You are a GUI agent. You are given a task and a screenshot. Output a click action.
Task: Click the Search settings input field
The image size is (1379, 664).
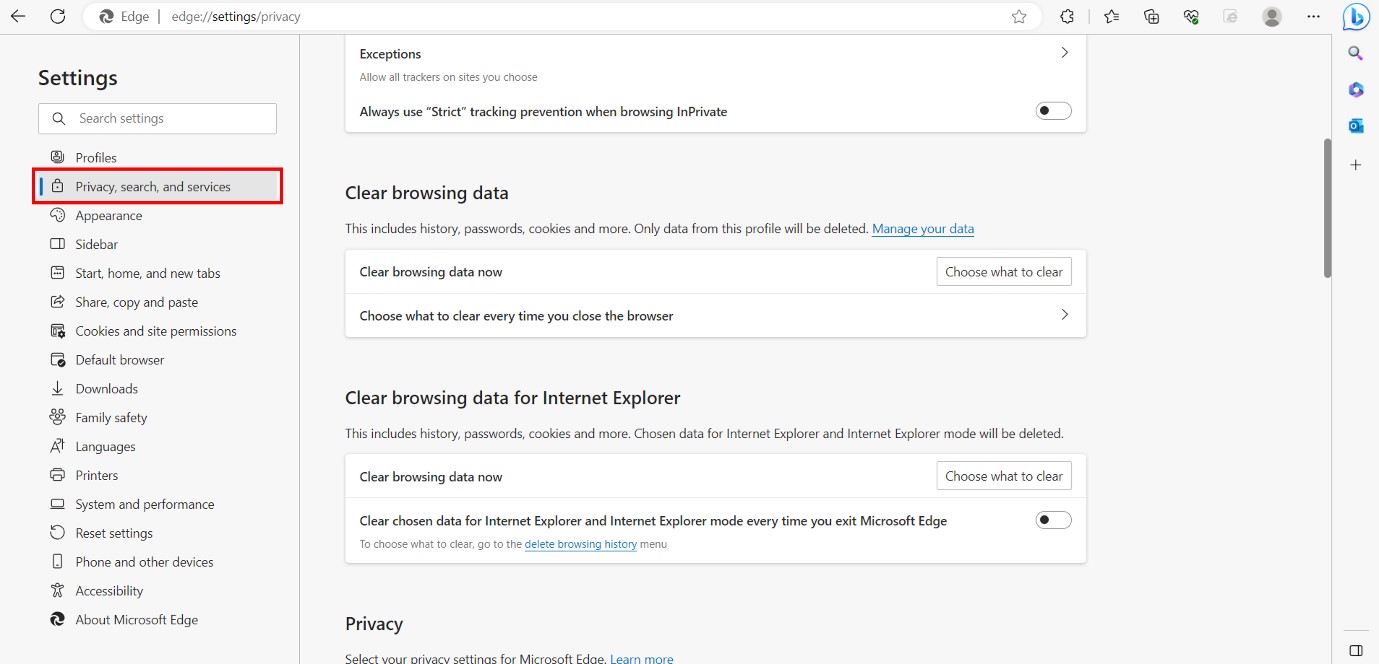click(x=157, y=118)
